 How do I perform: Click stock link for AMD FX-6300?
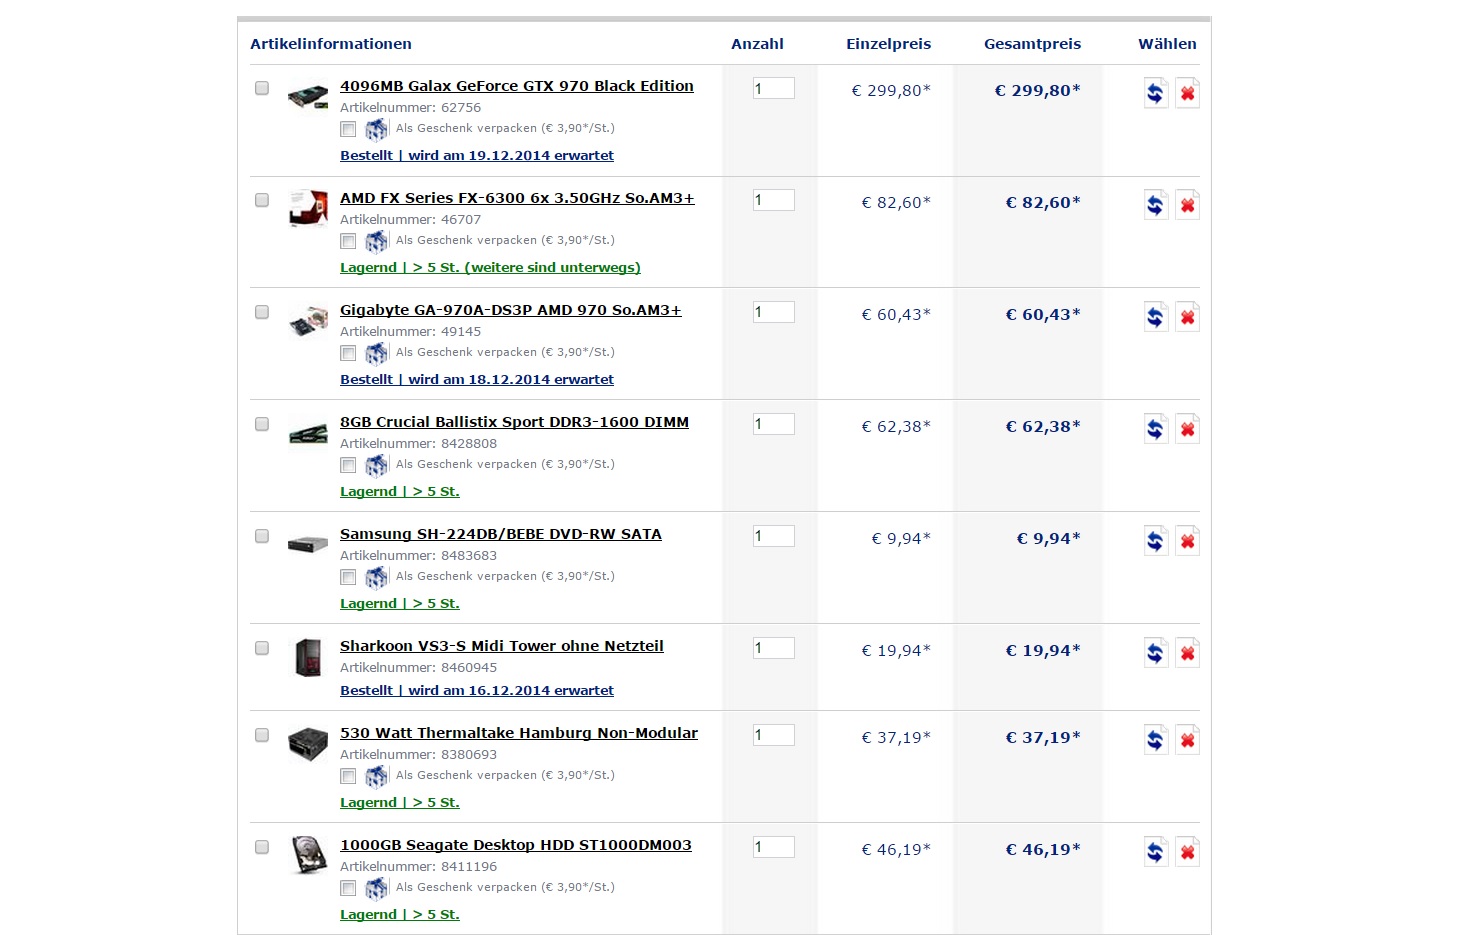click(x=490, y=268)
